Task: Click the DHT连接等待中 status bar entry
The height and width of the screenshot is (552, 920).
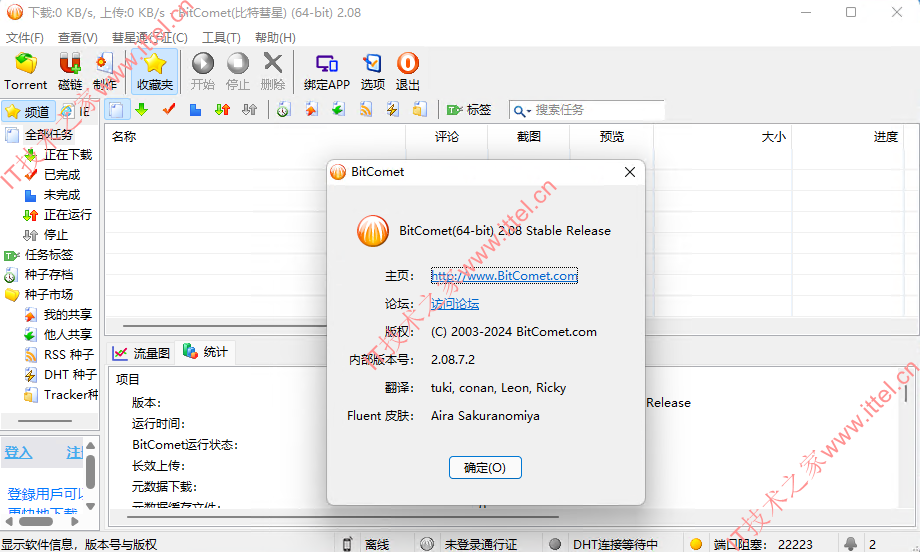Action: [x=614, y=544]
